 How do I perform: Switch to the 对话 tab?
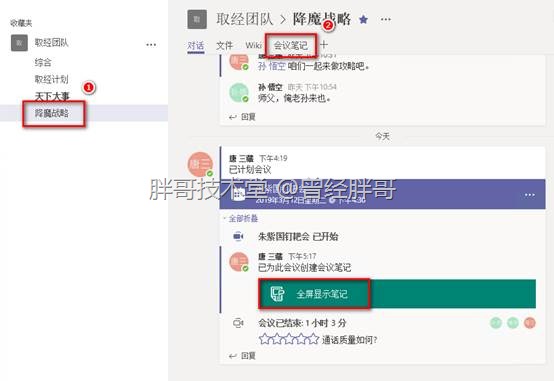(x=196, y=46)
